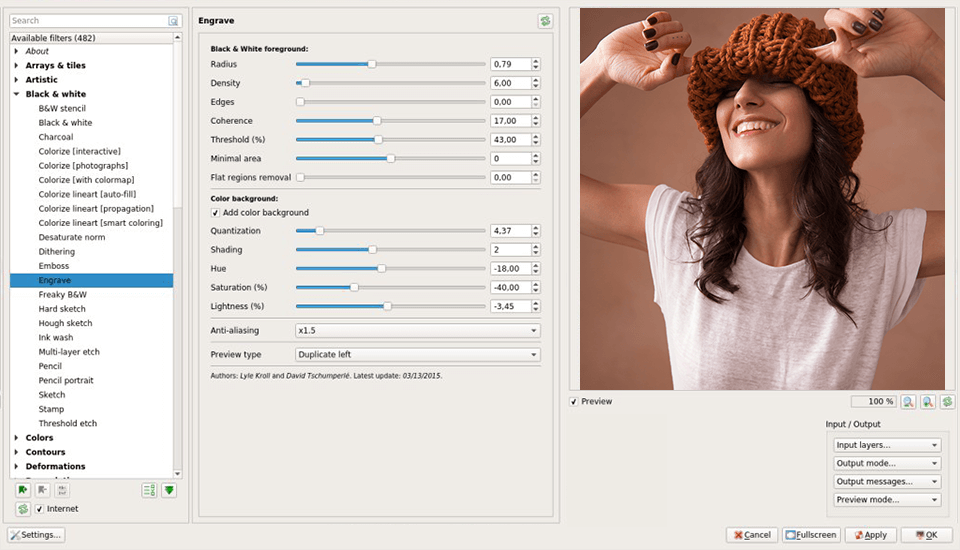Open the Anti-aliasing x1.5 dropdown
The width and height of the screenshot is (960, 550).
418,331
